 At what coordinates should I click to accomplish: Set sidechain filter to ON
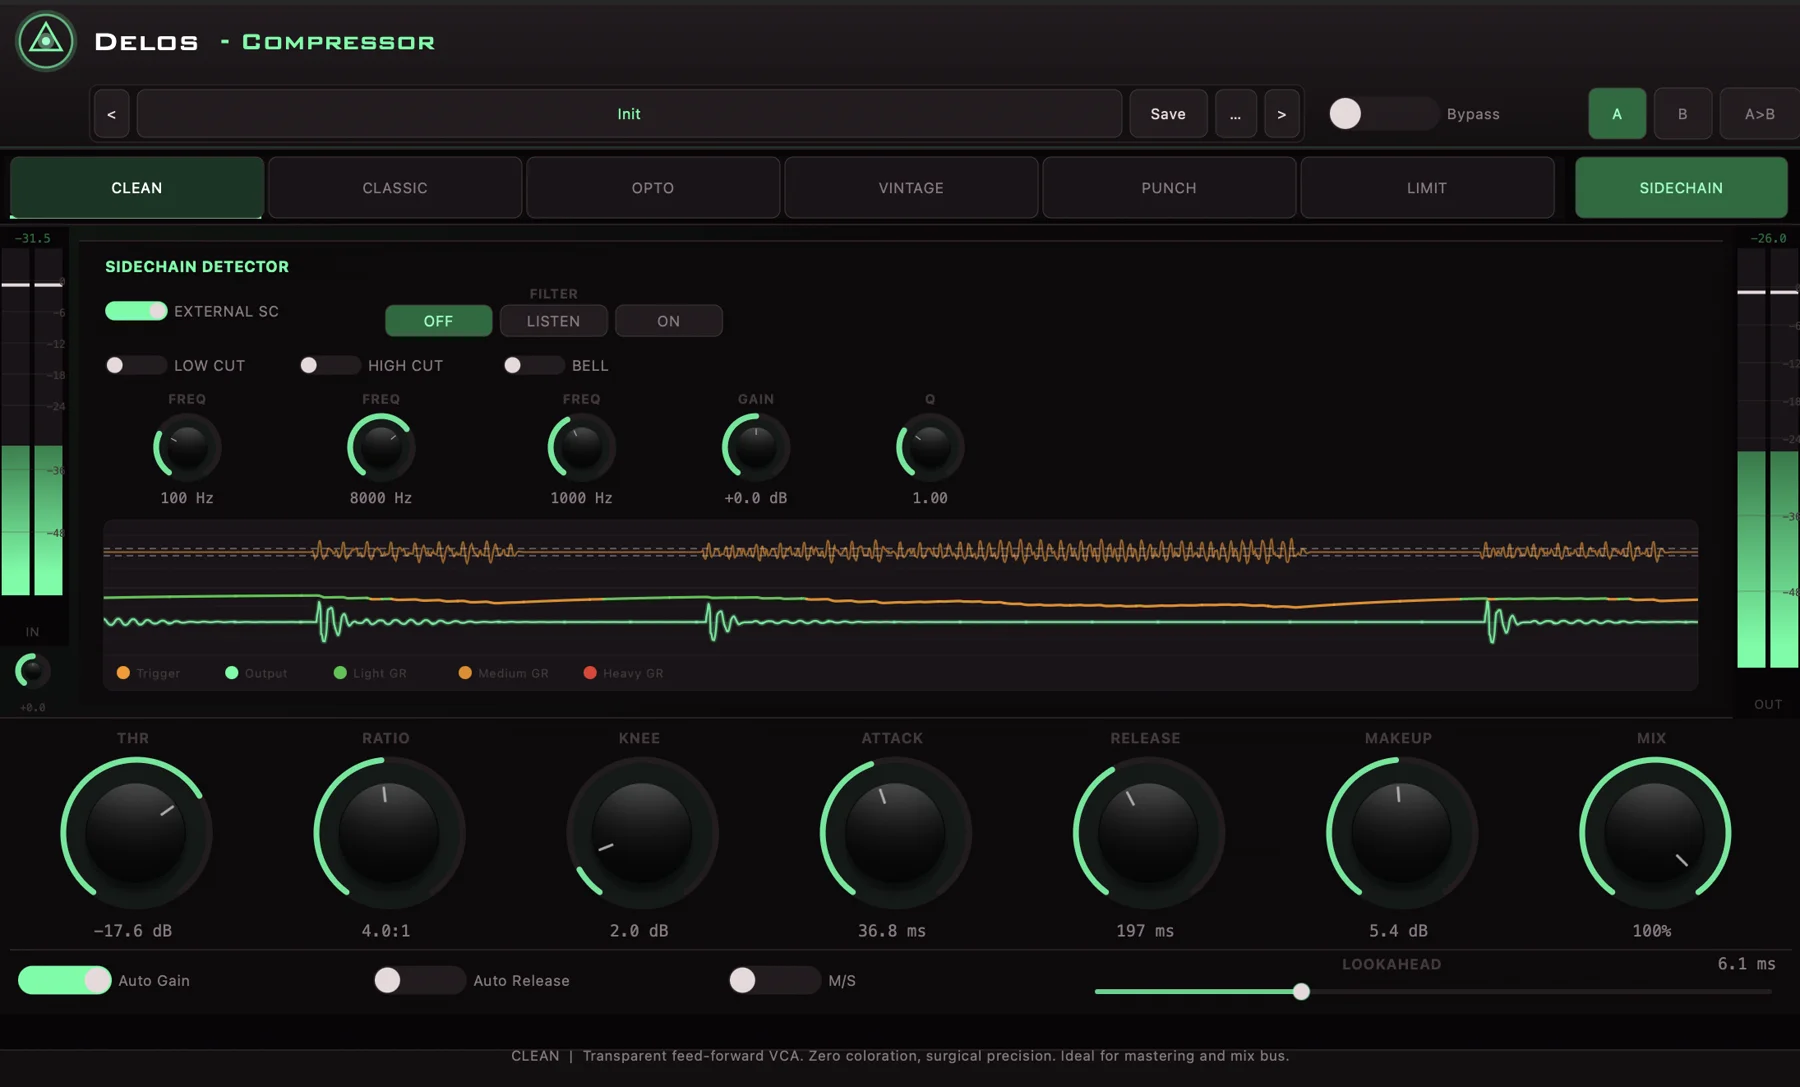click(x=668, y=321)
